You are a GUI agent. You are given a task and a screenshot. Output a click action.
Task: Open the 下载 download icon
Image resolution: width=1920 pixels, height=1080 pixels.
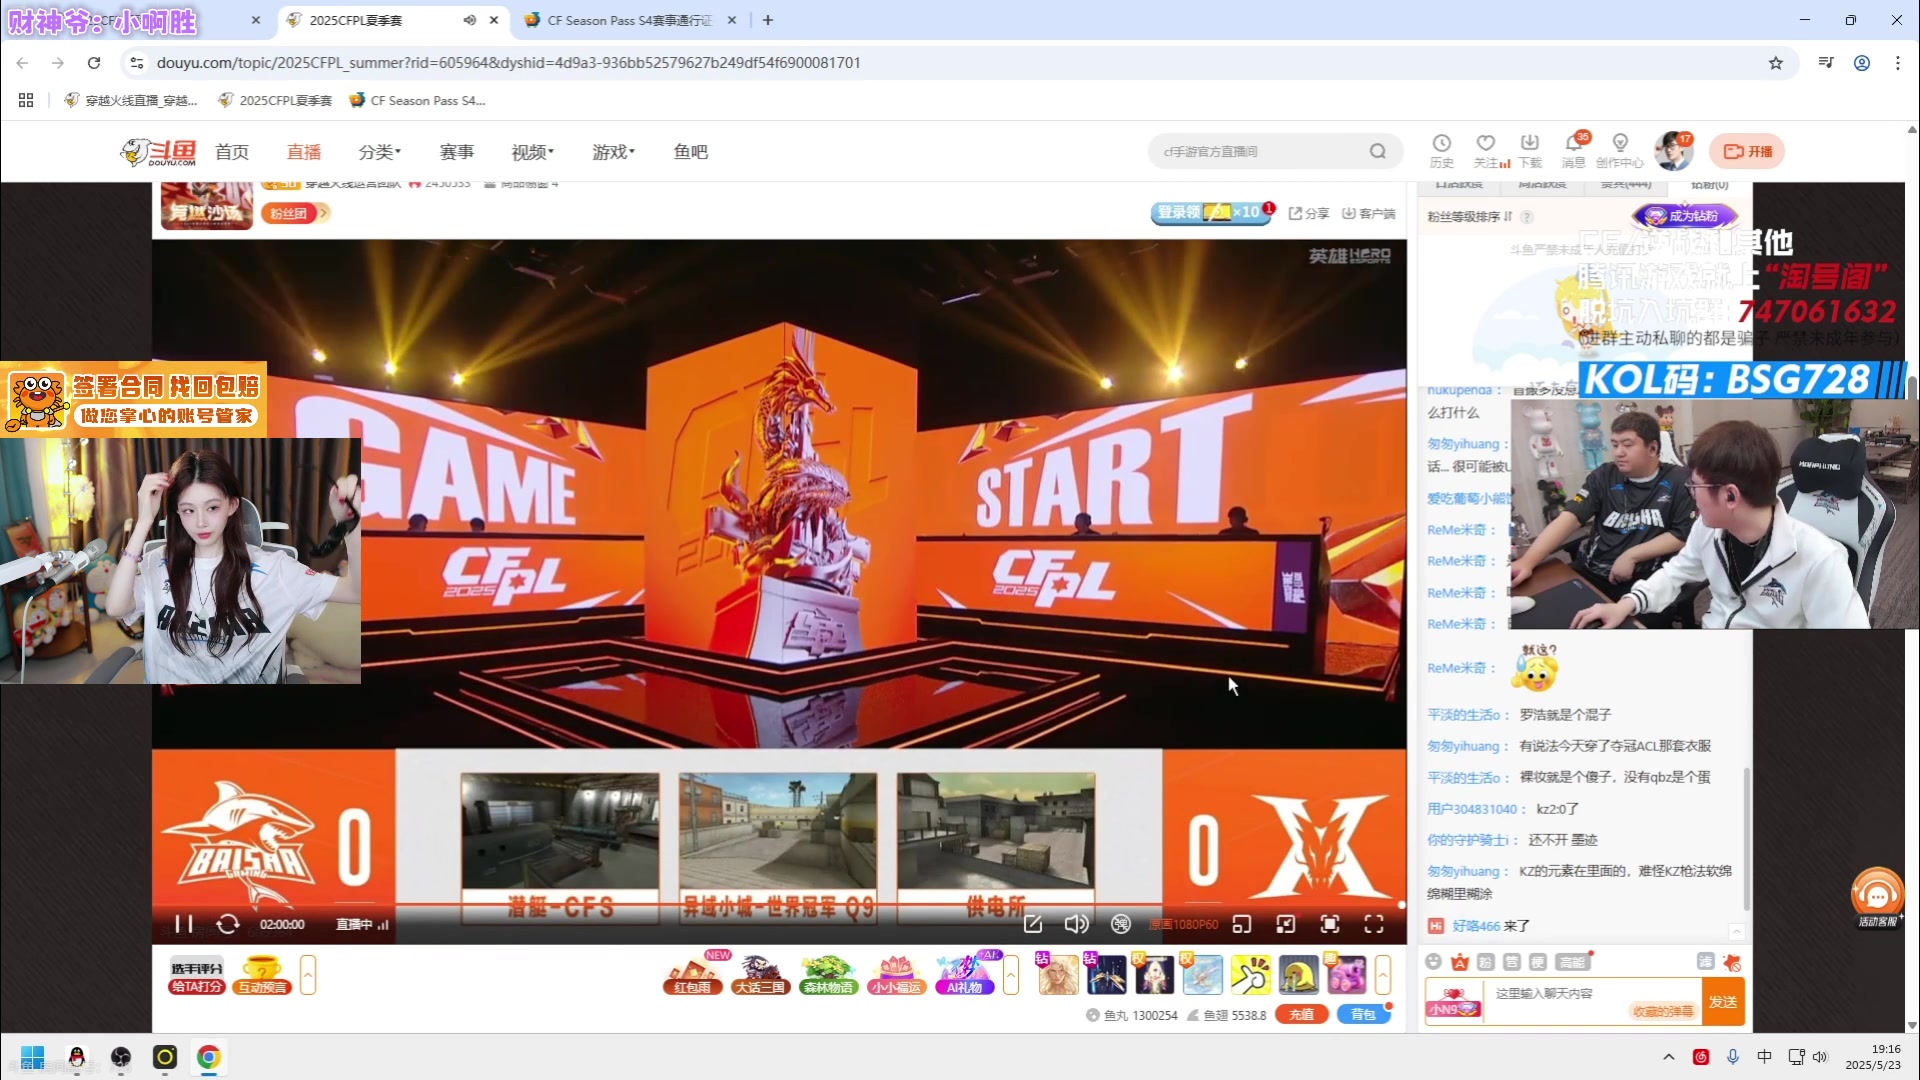pos(1530,151)
